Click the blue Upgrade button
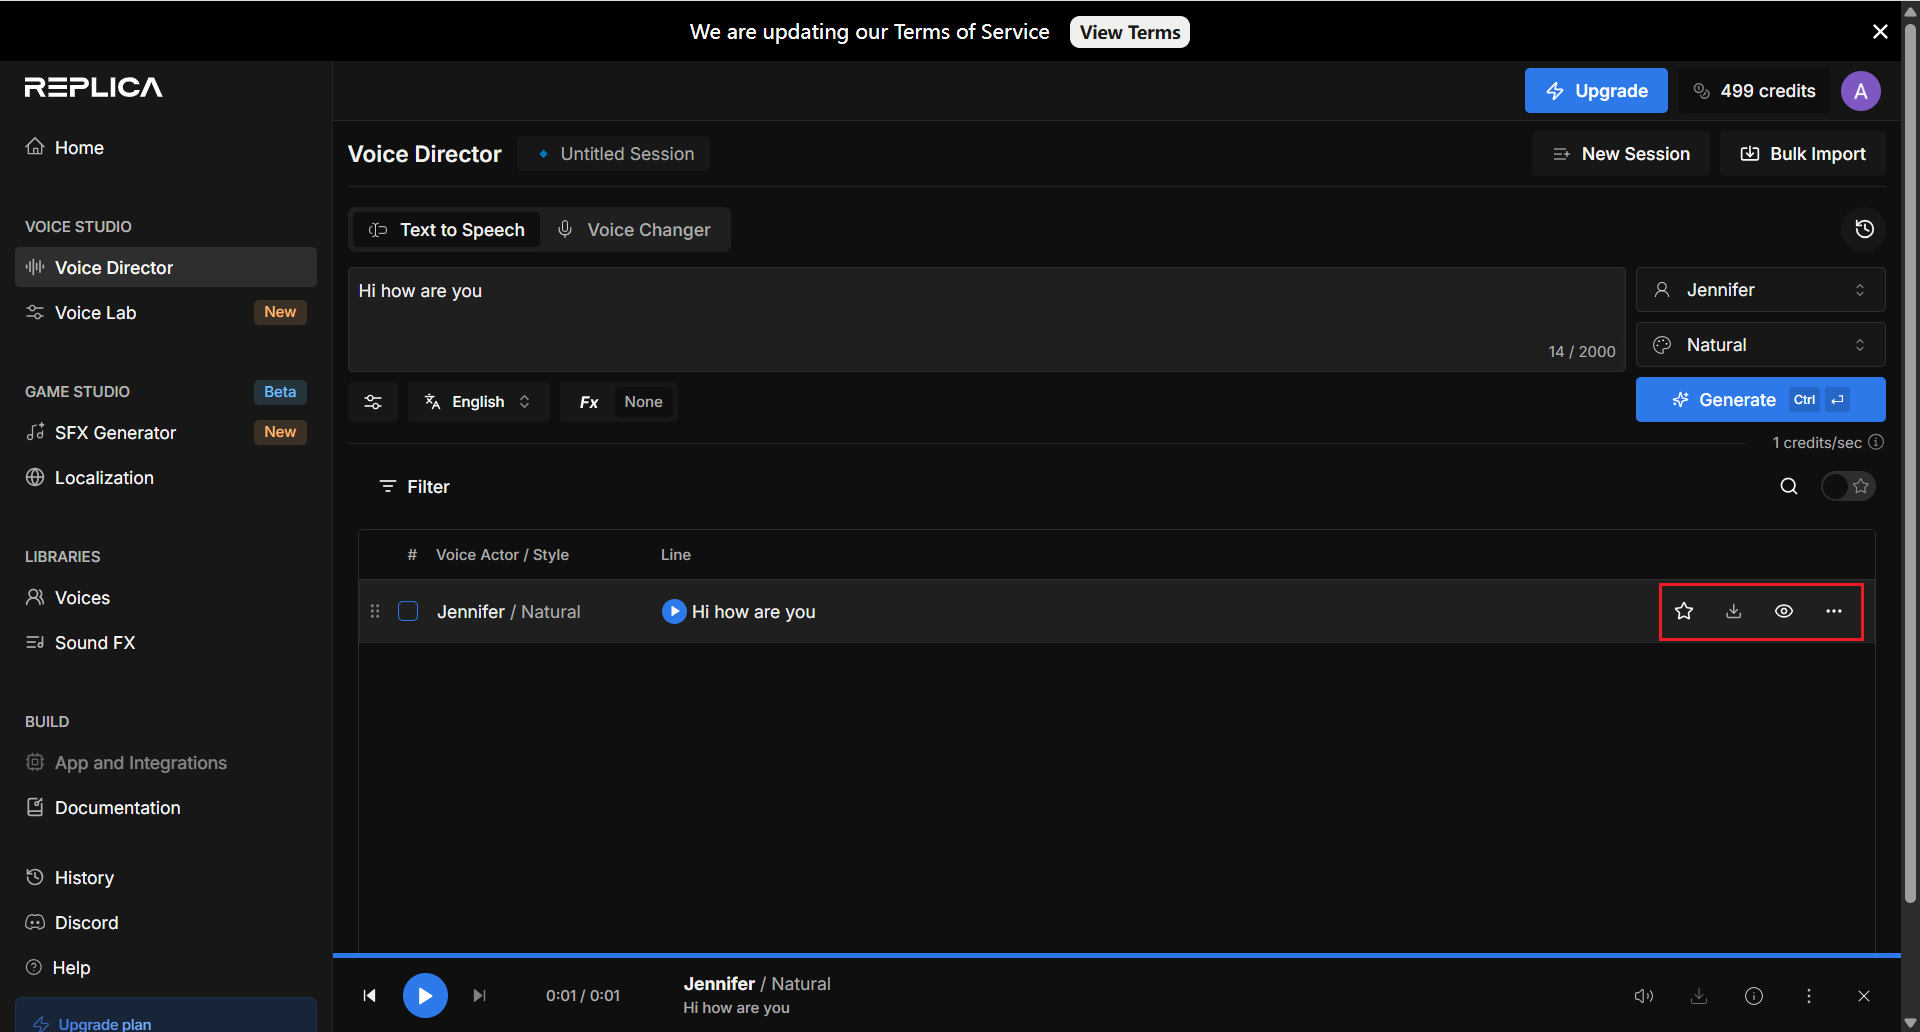The height and width of the screenshot is (1032, 1920). tap(1596, 91)
